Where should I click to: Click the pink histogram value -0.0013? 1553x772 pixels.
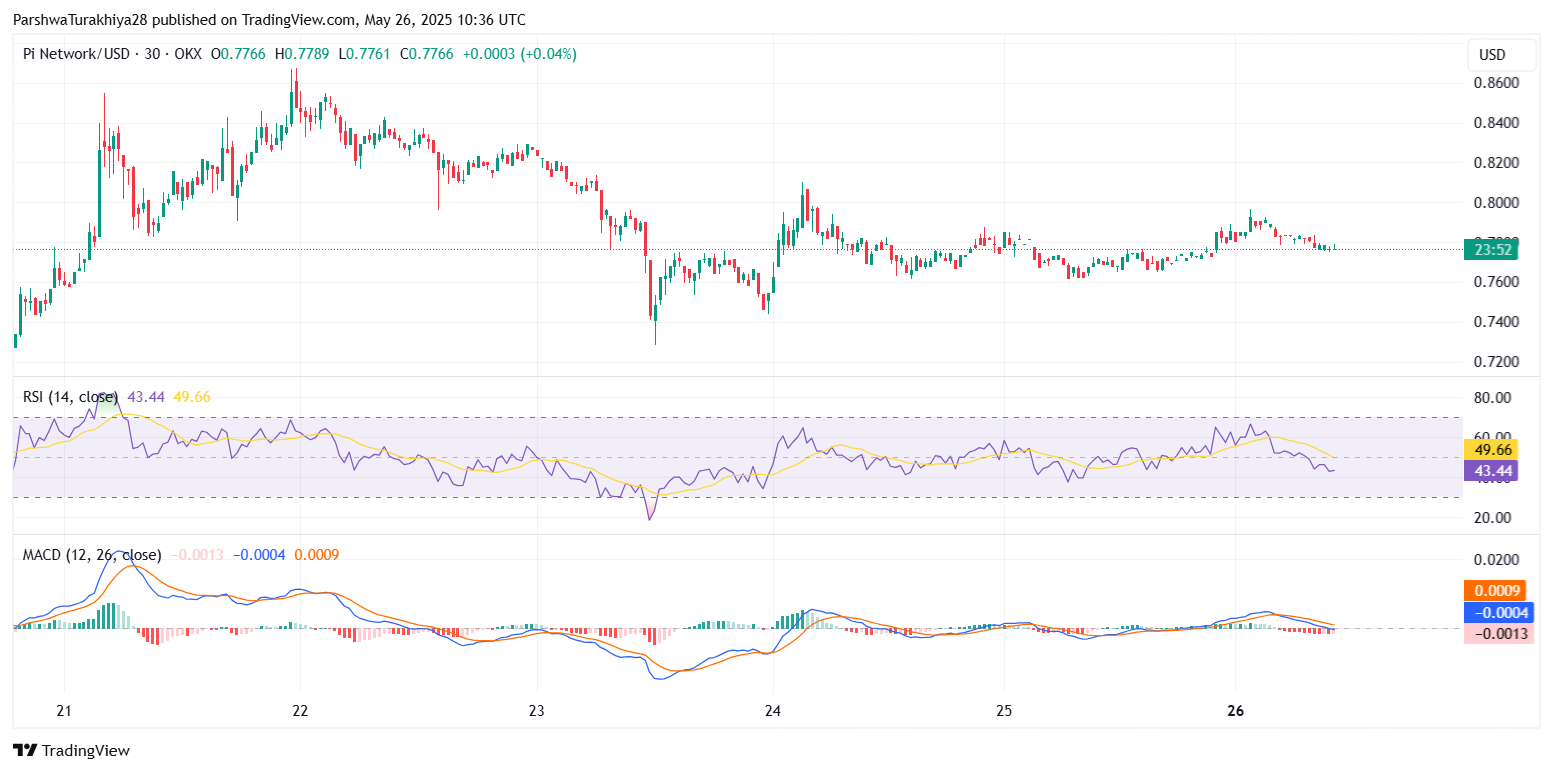click(196, 552)
